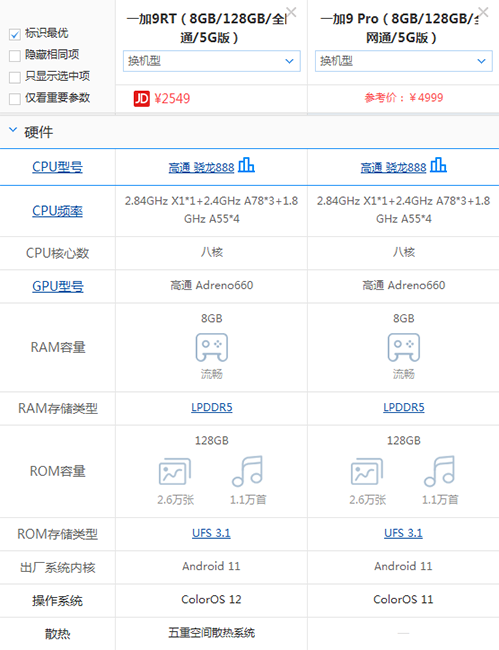The image size is (499, 650).
Task: Click the photo icon in 一加9RT ROM容量
Action: tap(175, 471)
